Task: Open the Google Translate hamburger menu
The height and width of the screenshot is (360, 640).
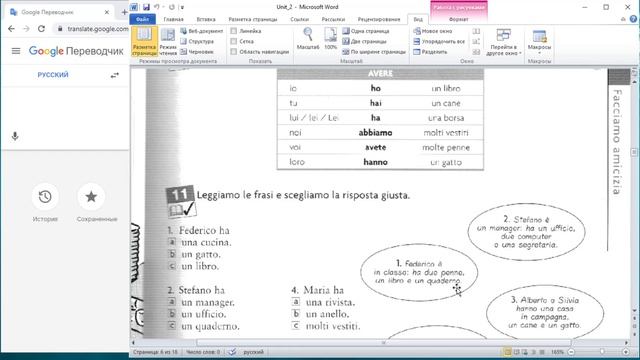Action: (16, 51)
